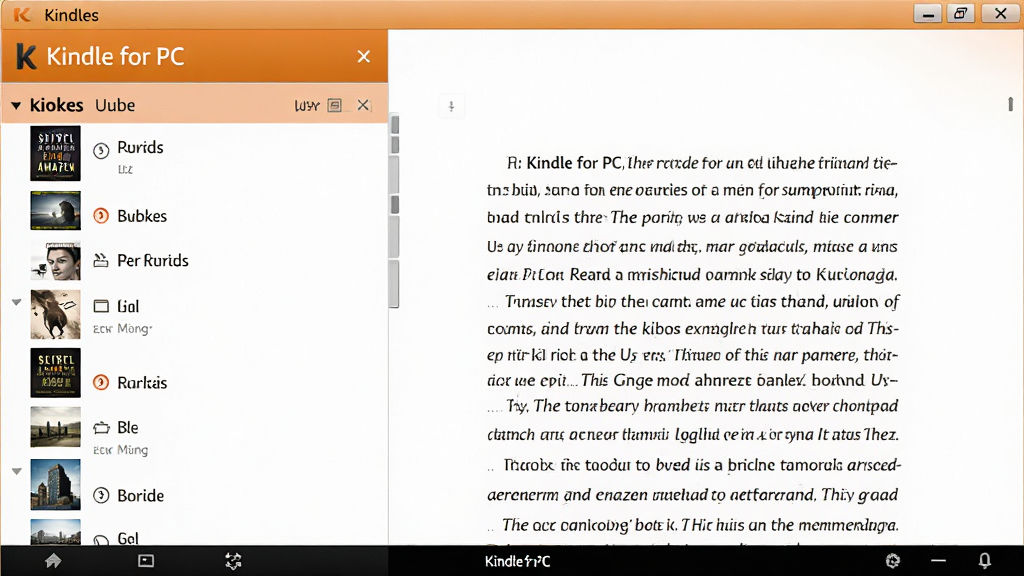The height and width of the screenshot is (576, 1024).
Task: Open the Rurids book cover thumbnail
Action: click(56, 153)
